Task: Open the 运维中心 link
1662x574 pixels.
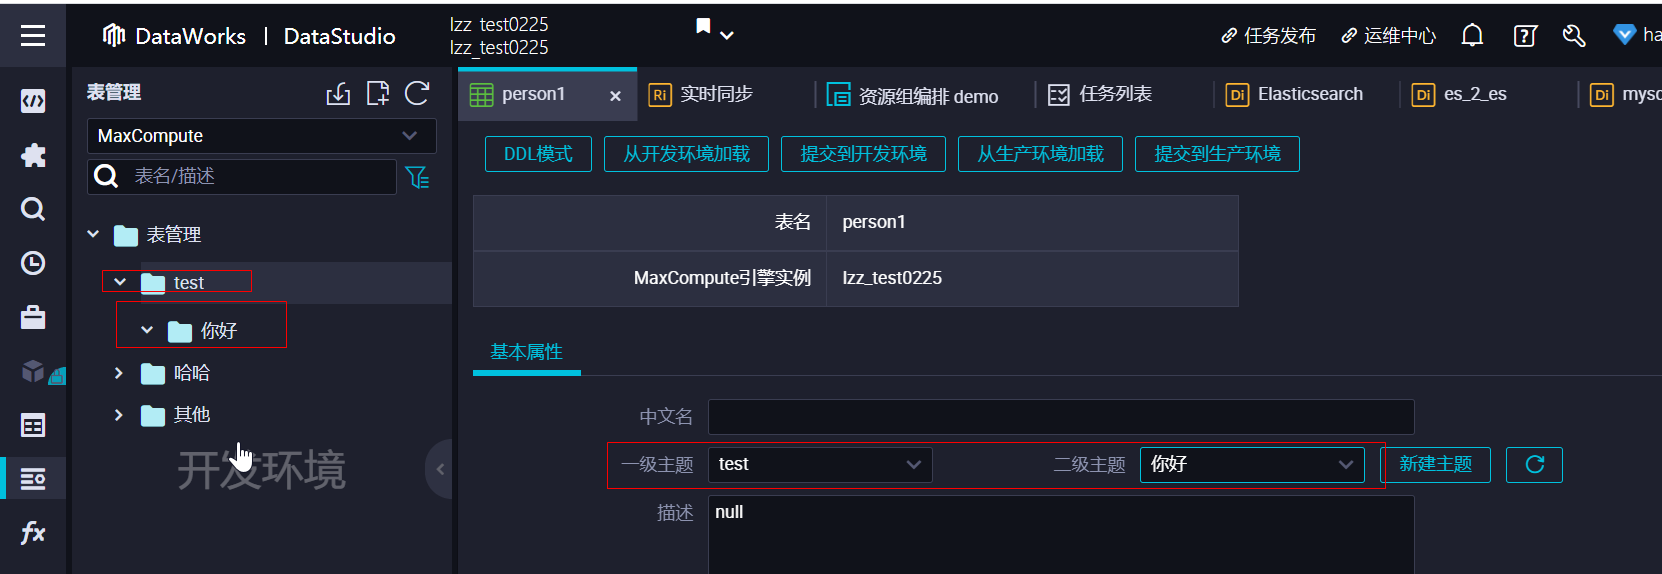Action: pos(1388,36)
